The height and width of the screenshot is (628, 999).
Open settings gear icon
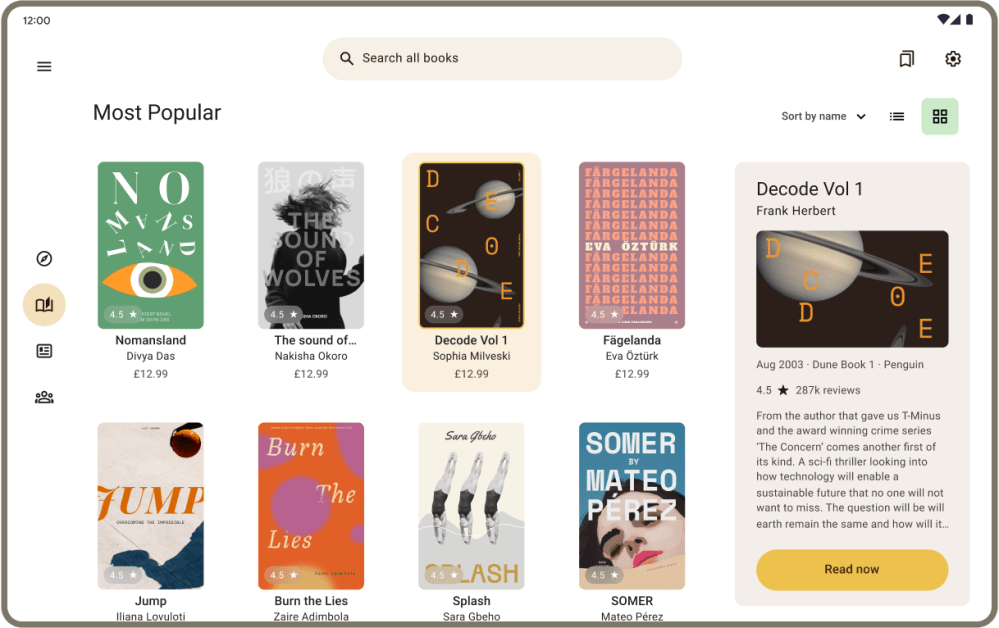(x=952, y=59)
